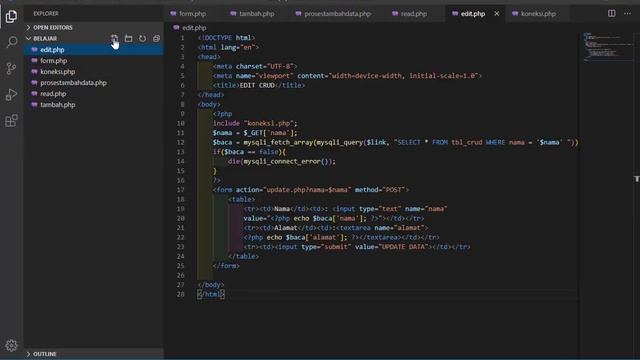The image size is (640, 360).
Task: Open the Manage gear settings
Action: point(11,345)
